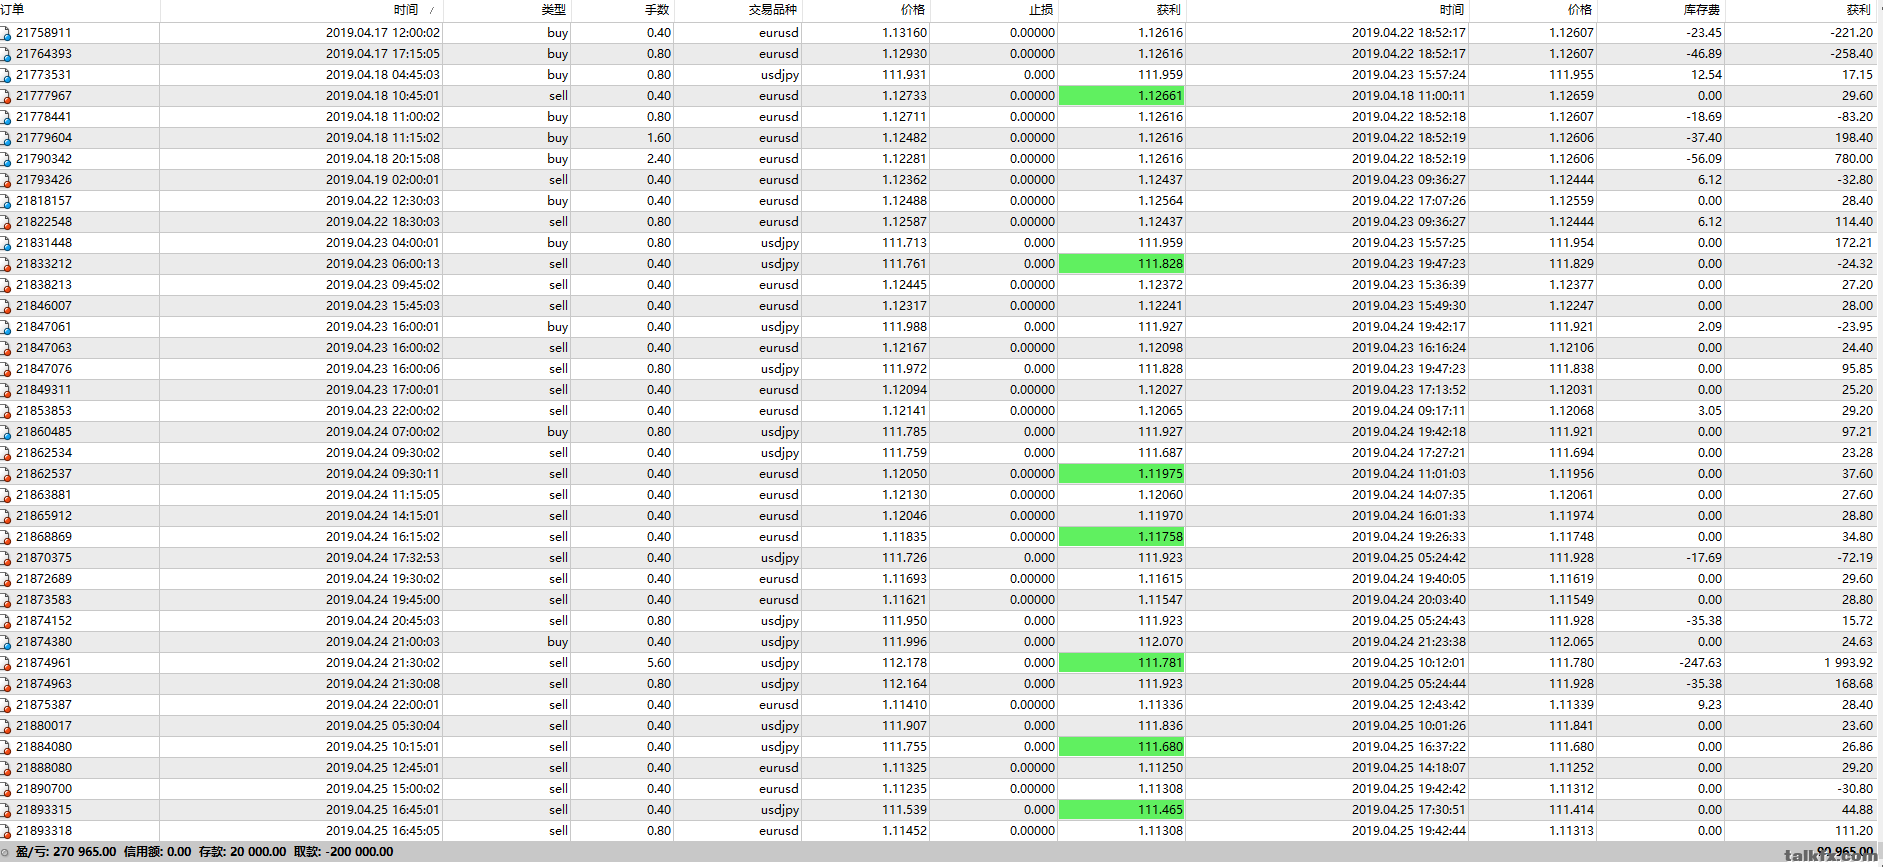Select the row icon for order 21868869
The height and width of the screenshot is (867, 1883).
(x=6, y=537)
